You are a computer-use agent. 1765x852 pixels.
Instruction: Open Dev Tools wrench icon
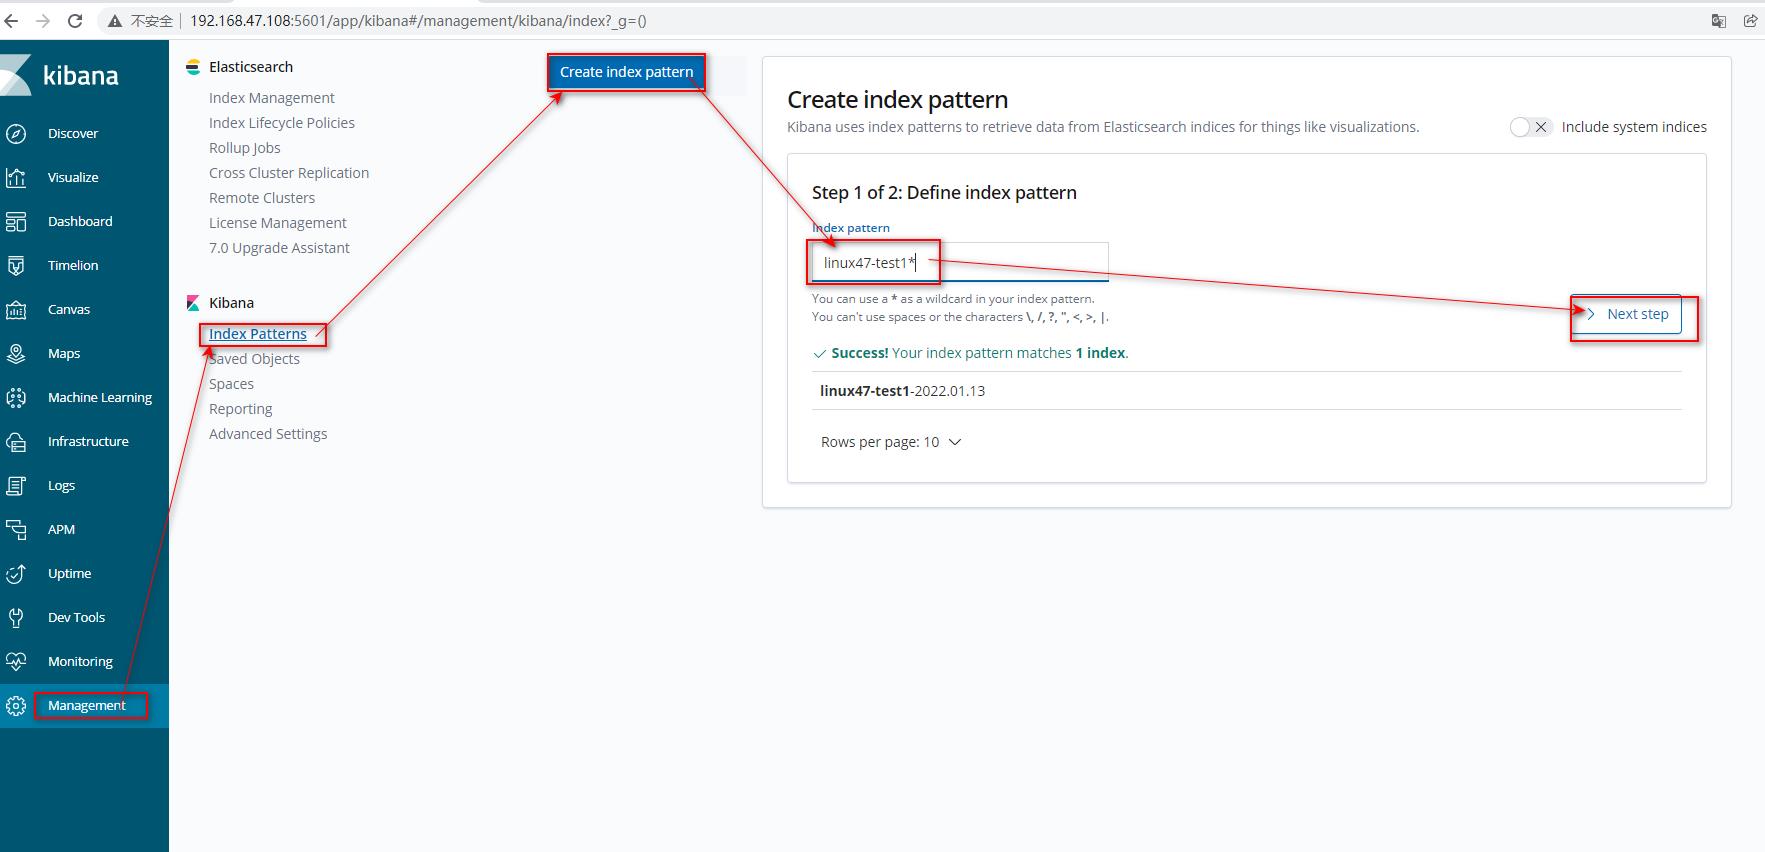tap(16, 618)
